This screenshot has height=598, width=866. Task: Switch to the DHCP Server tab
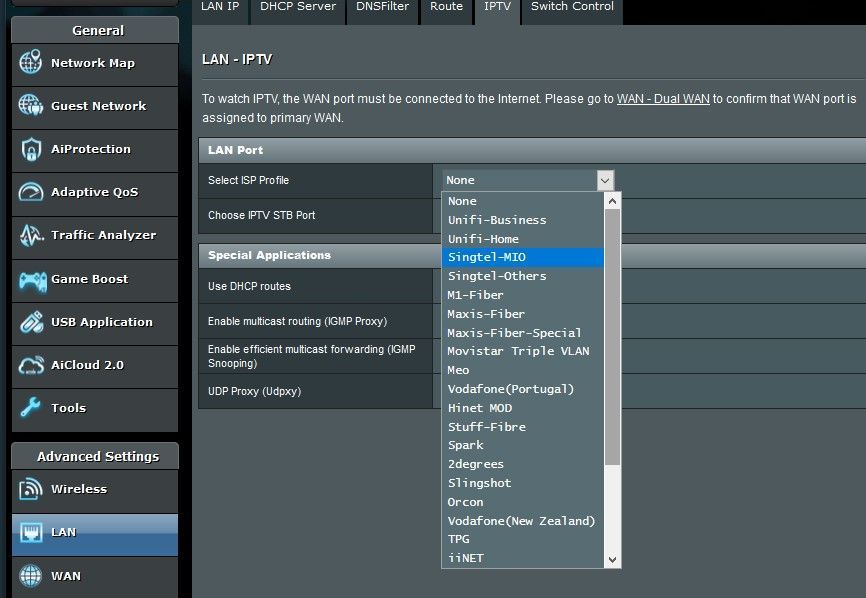click(297, 7)
